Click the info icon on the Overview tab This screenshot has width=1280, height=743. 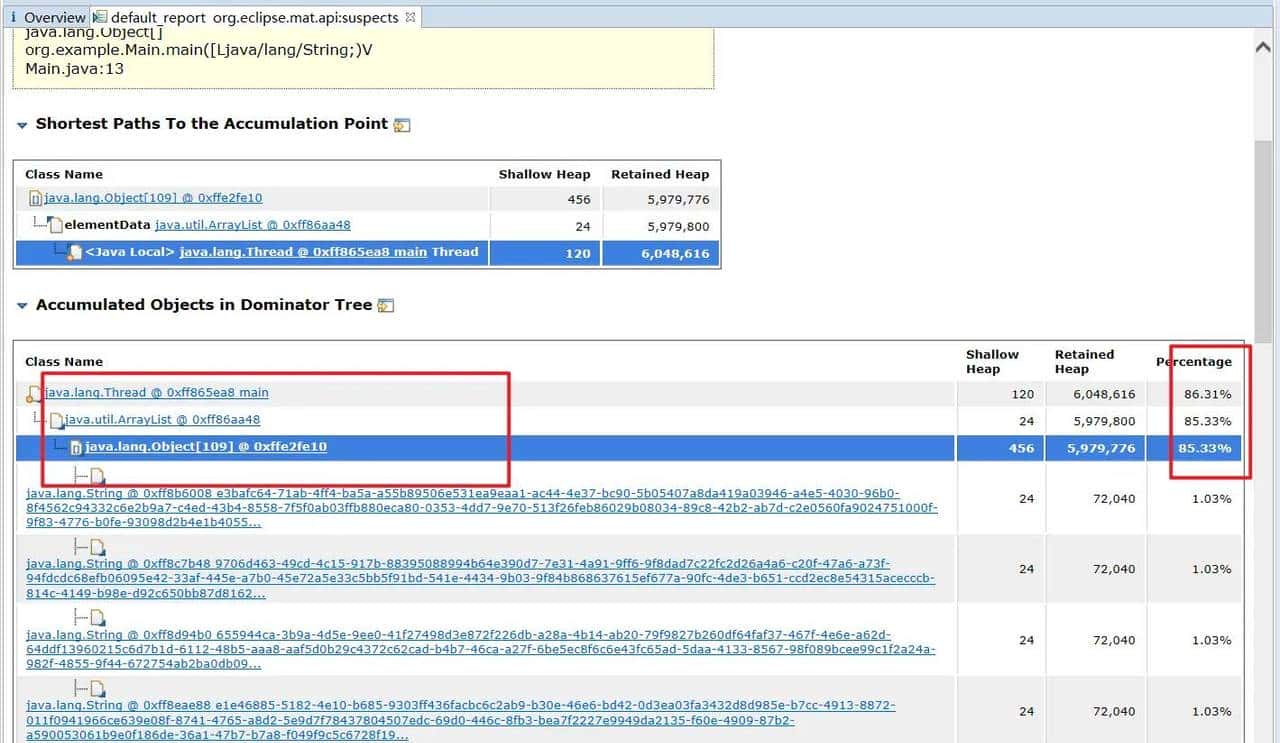[x=13, y=17]
